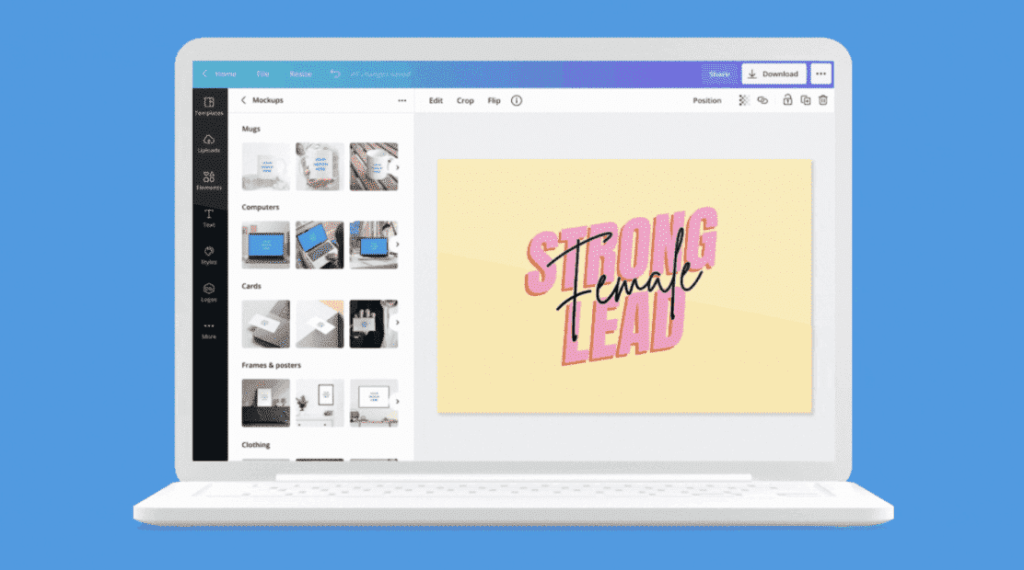The height and width of the screenshot is (570, 1024).
Task: Open the File menu
Action: (x=263, y=74)
